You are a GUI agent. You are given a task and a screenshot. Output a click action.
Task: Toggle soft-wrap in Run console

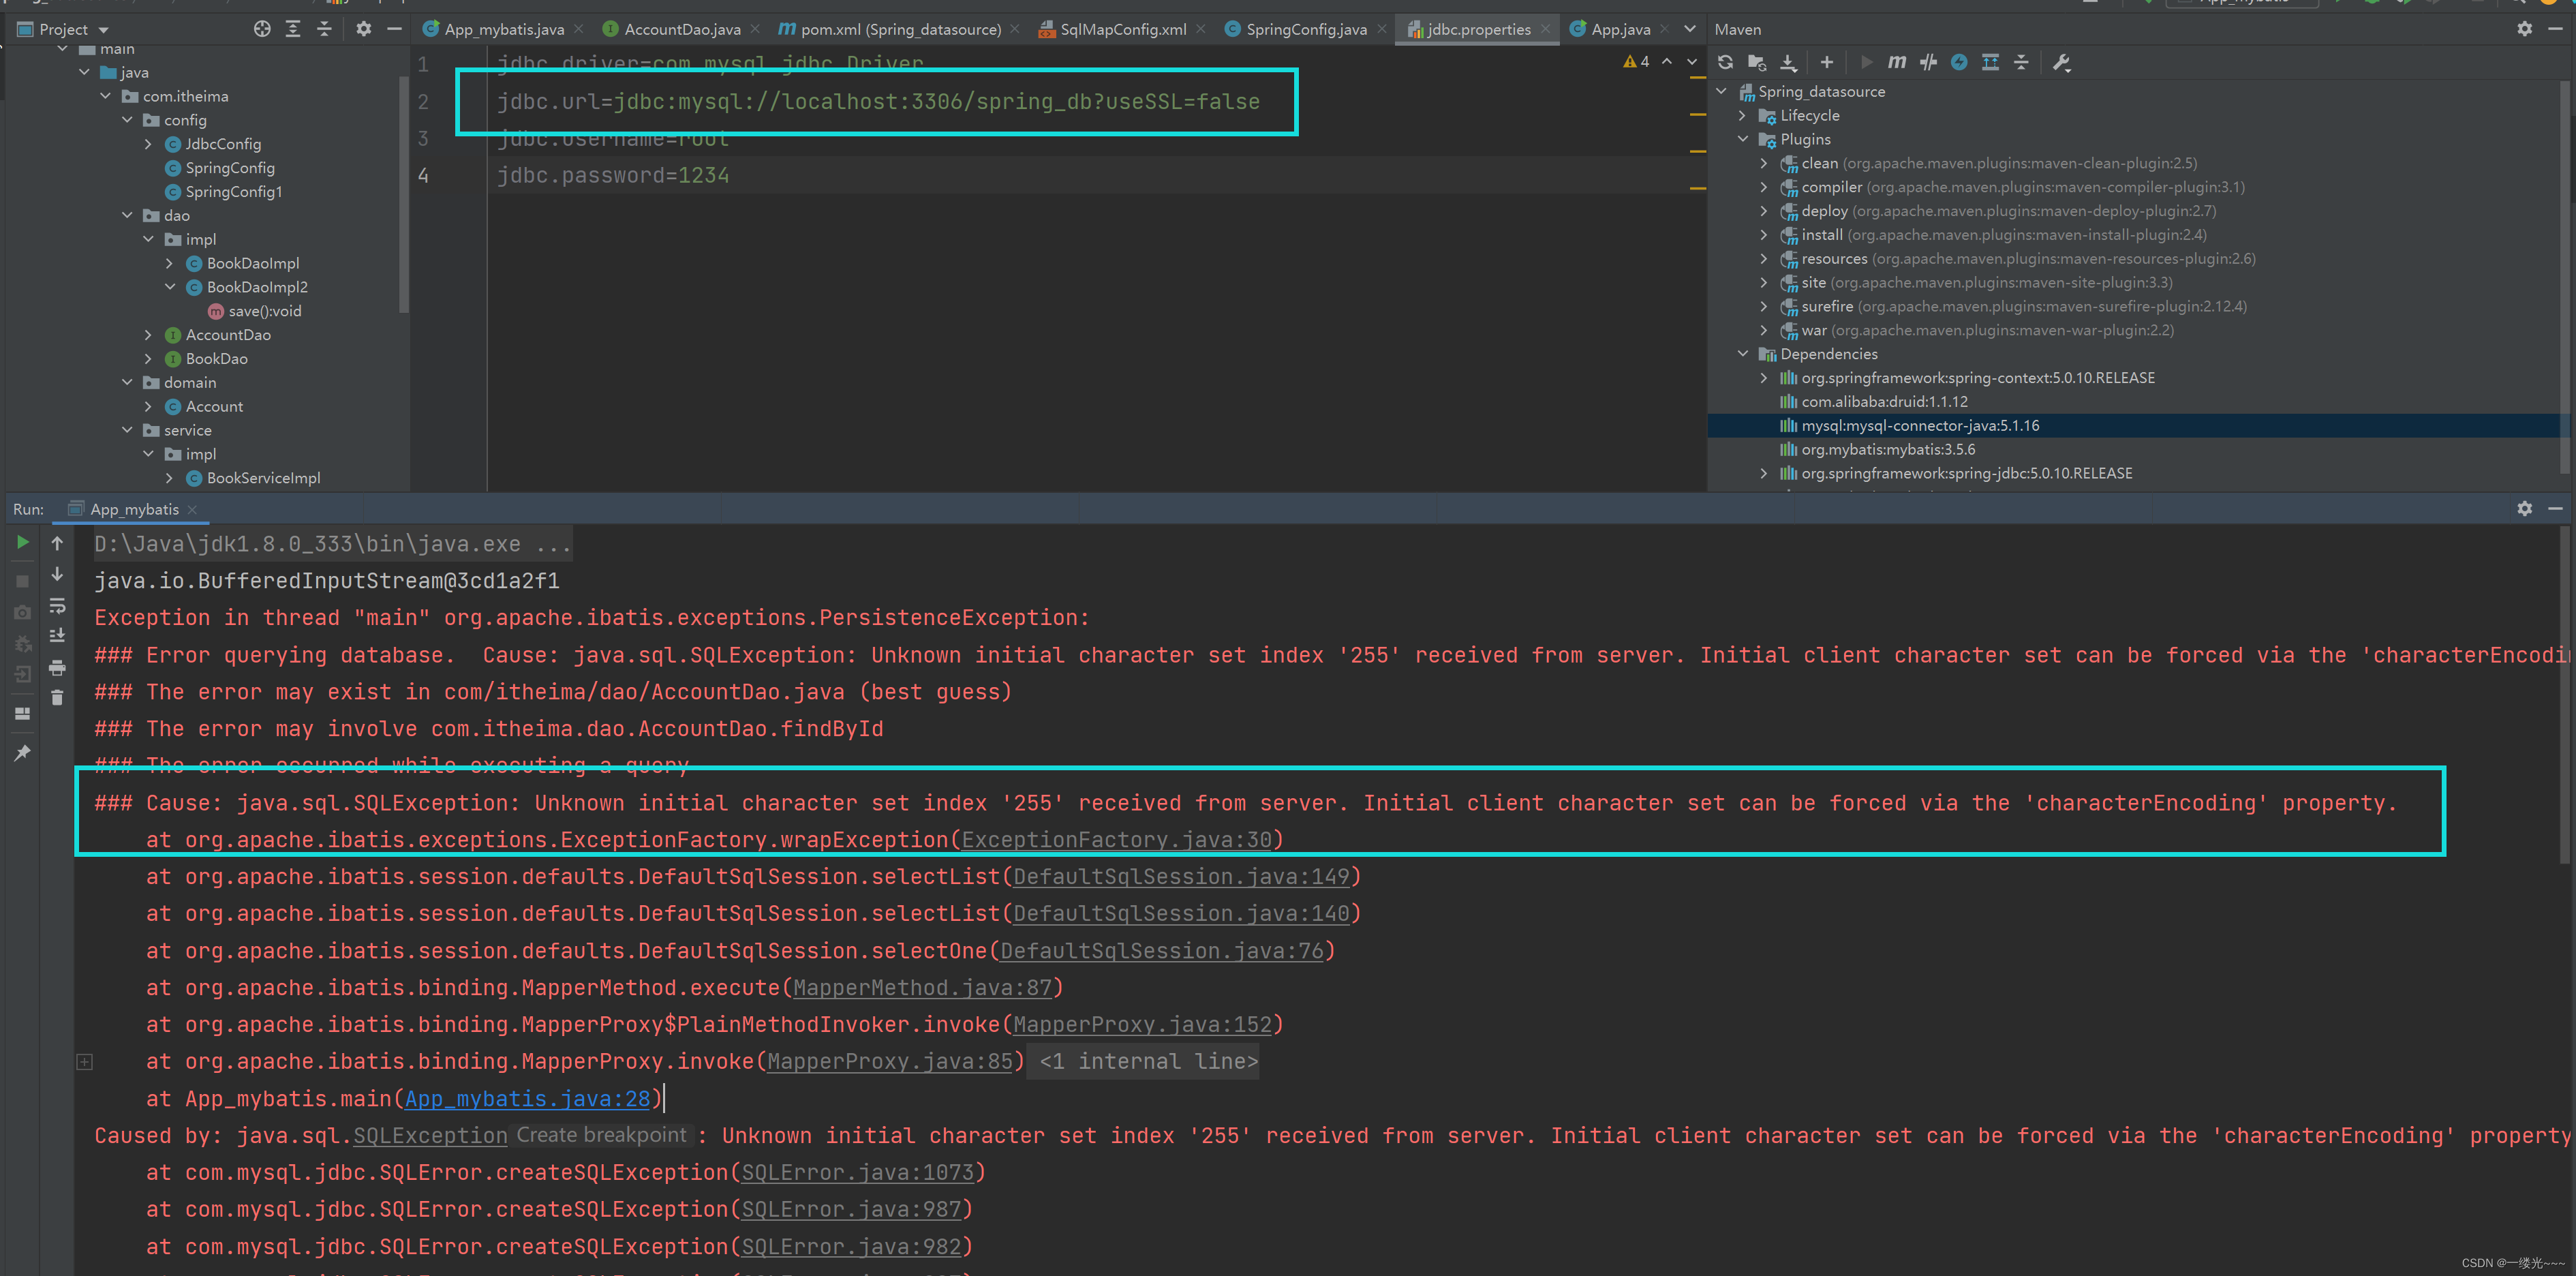[57, 606]
